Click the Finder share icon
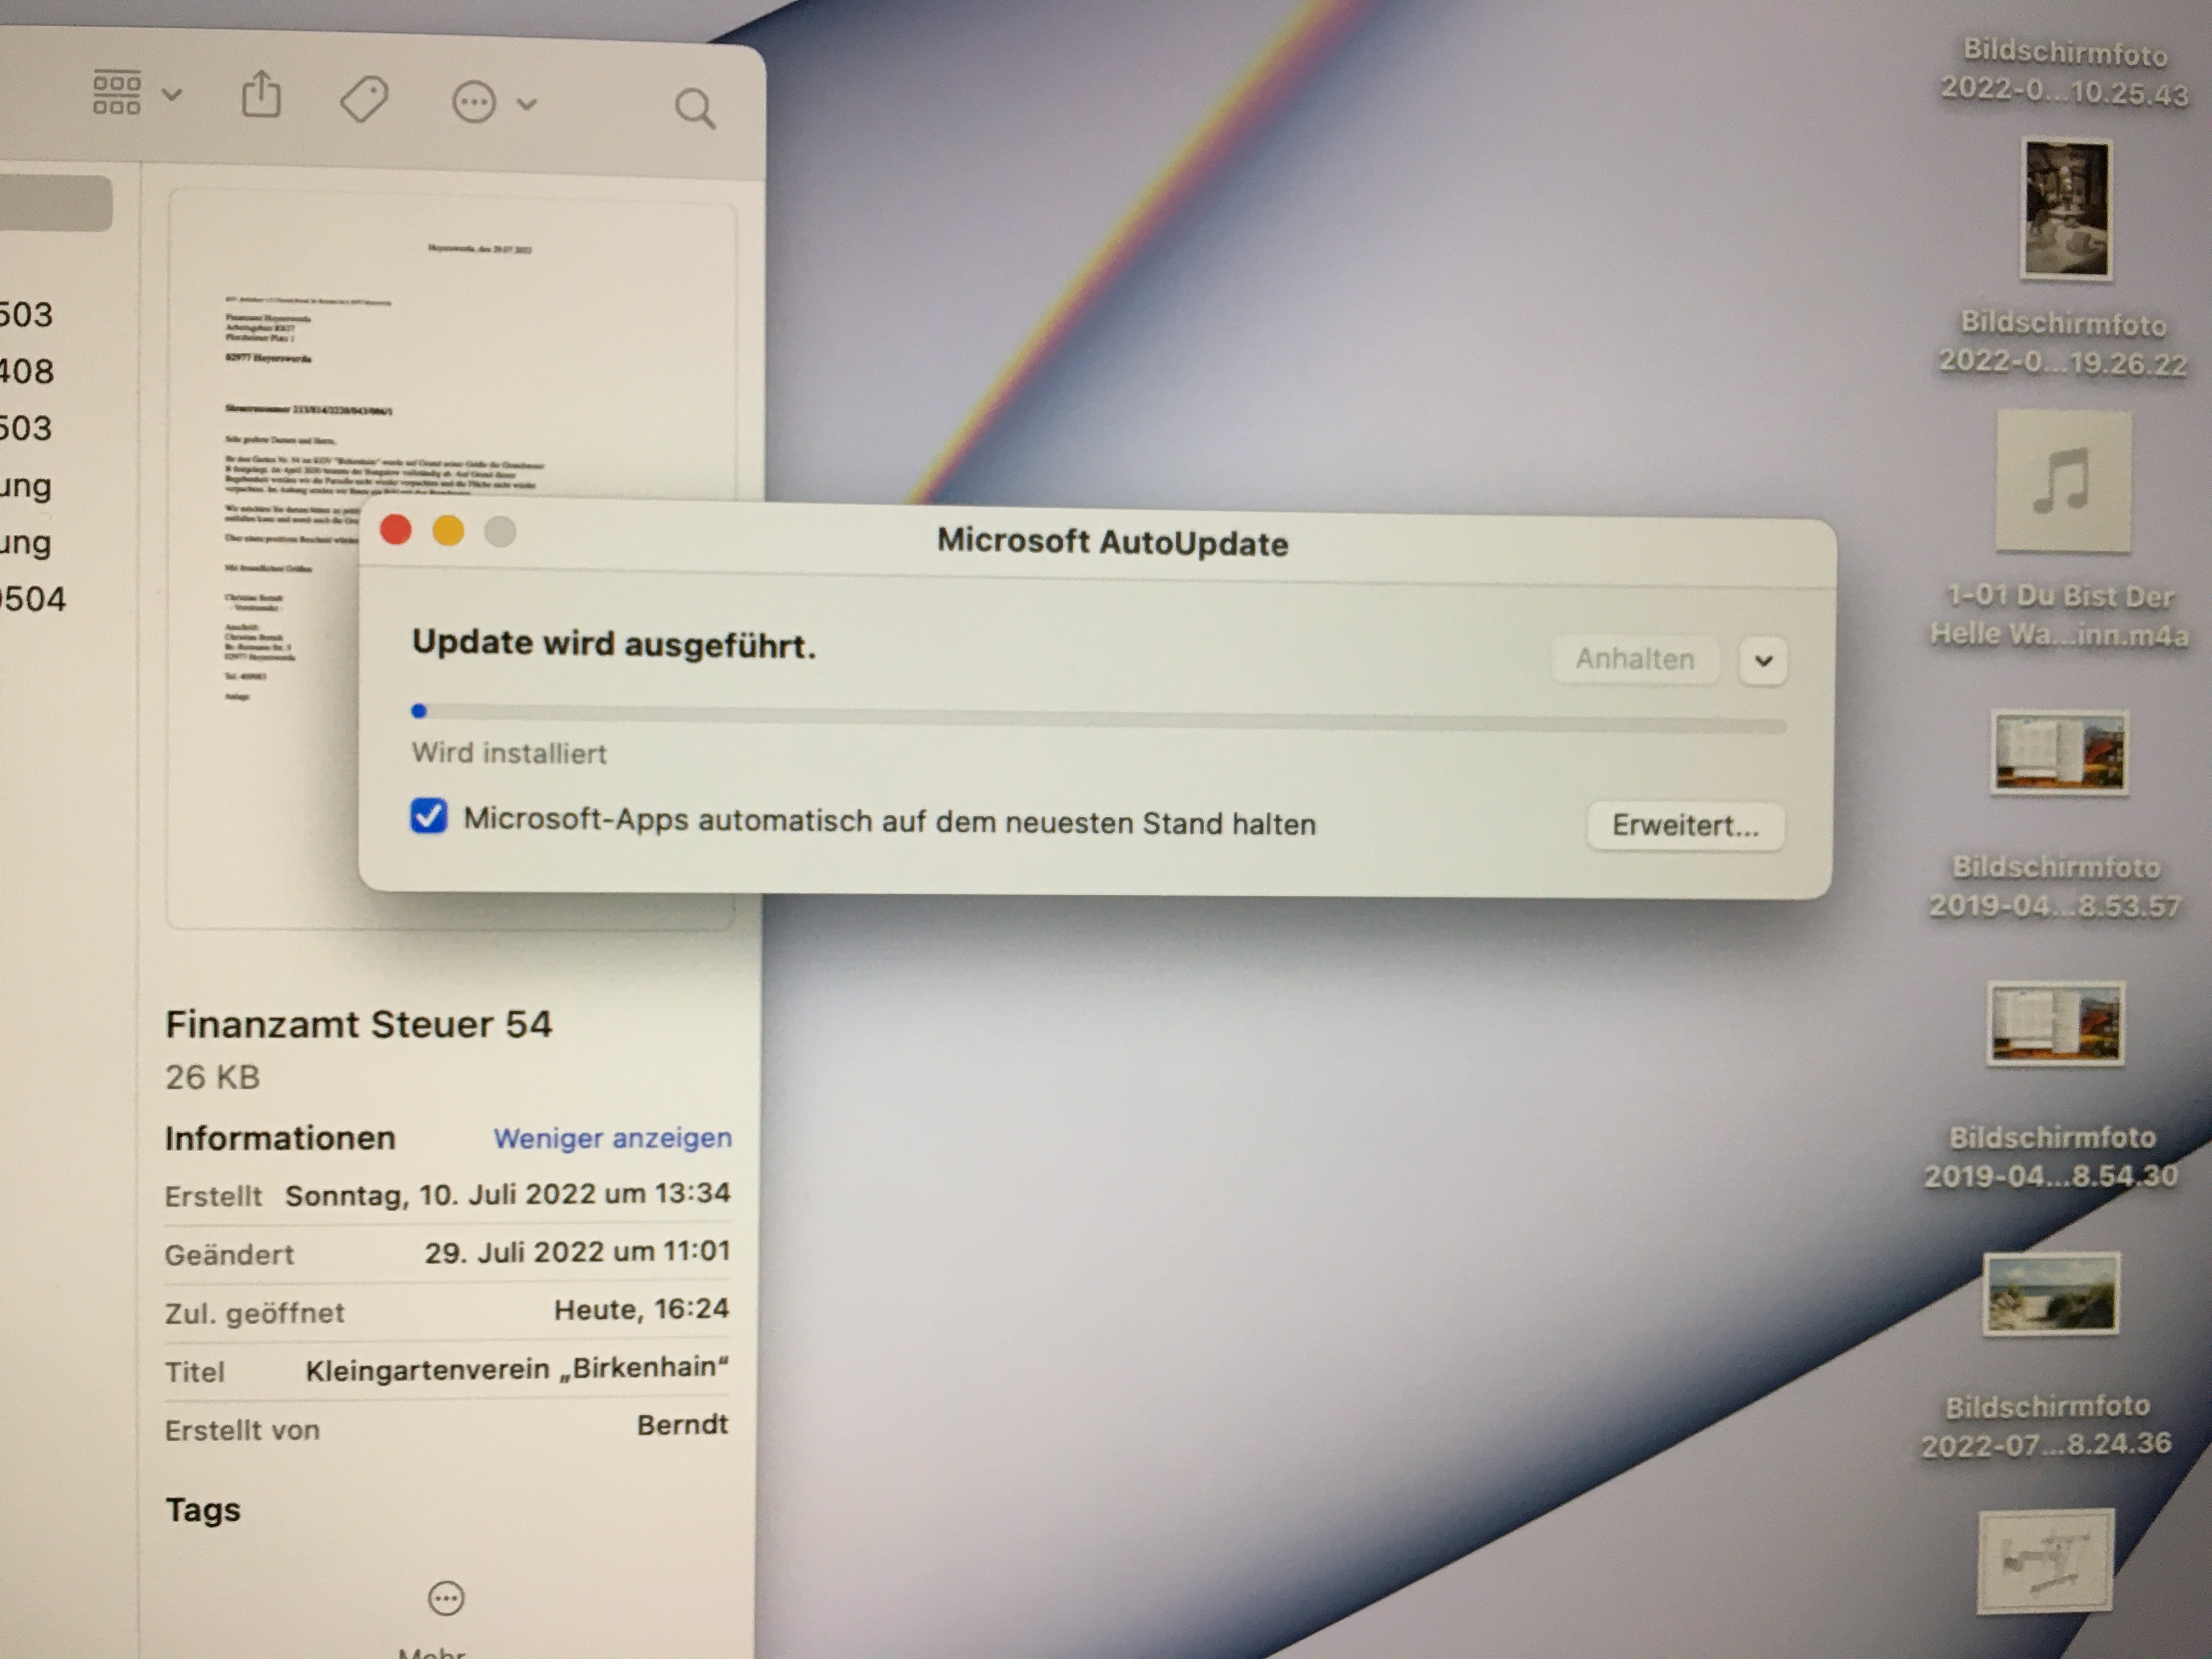Viewport: 2212px width, 1659px height. (261, 96)
